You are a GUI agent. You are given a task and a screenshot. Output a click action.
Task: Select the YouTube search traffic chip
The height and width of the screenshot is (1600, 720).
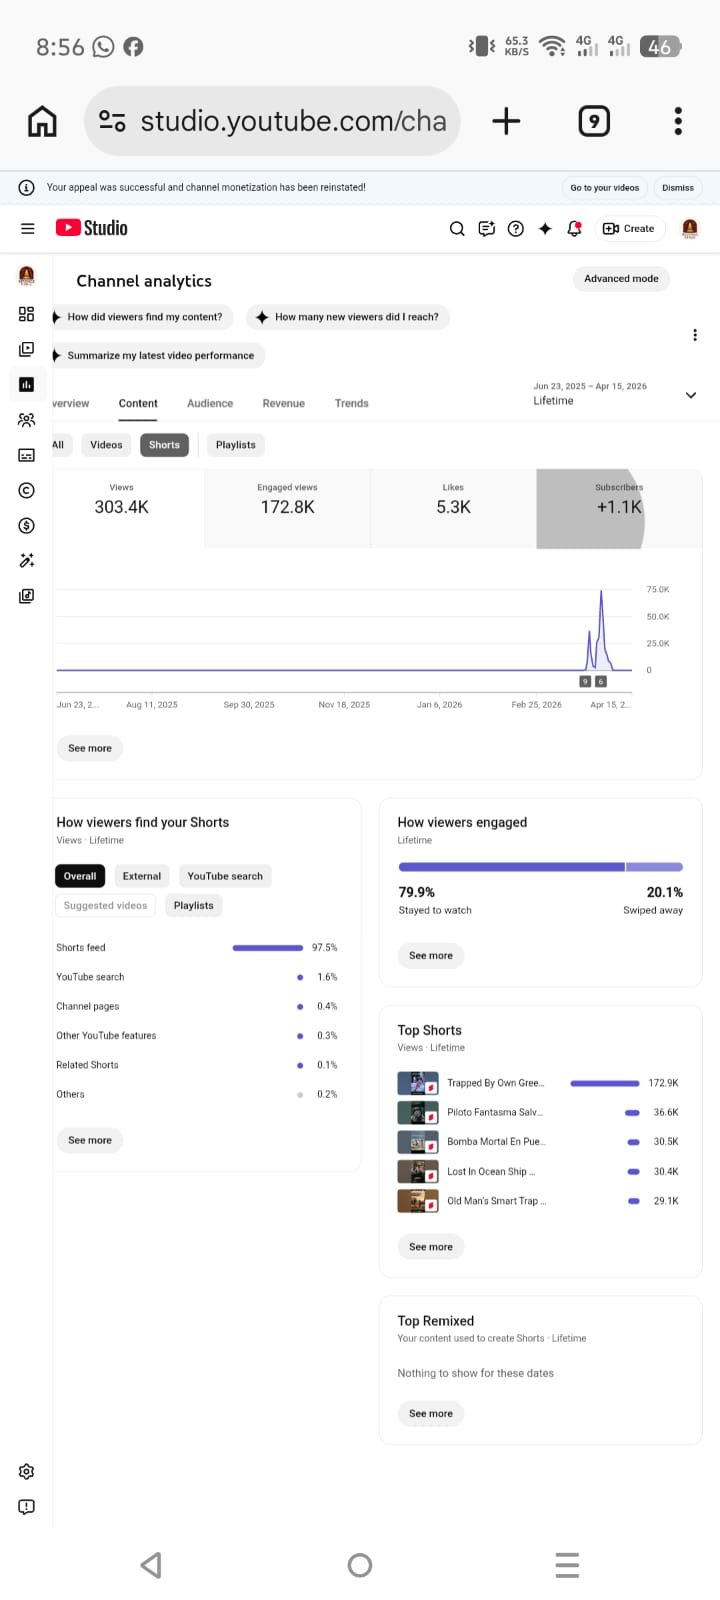point(225,876)
